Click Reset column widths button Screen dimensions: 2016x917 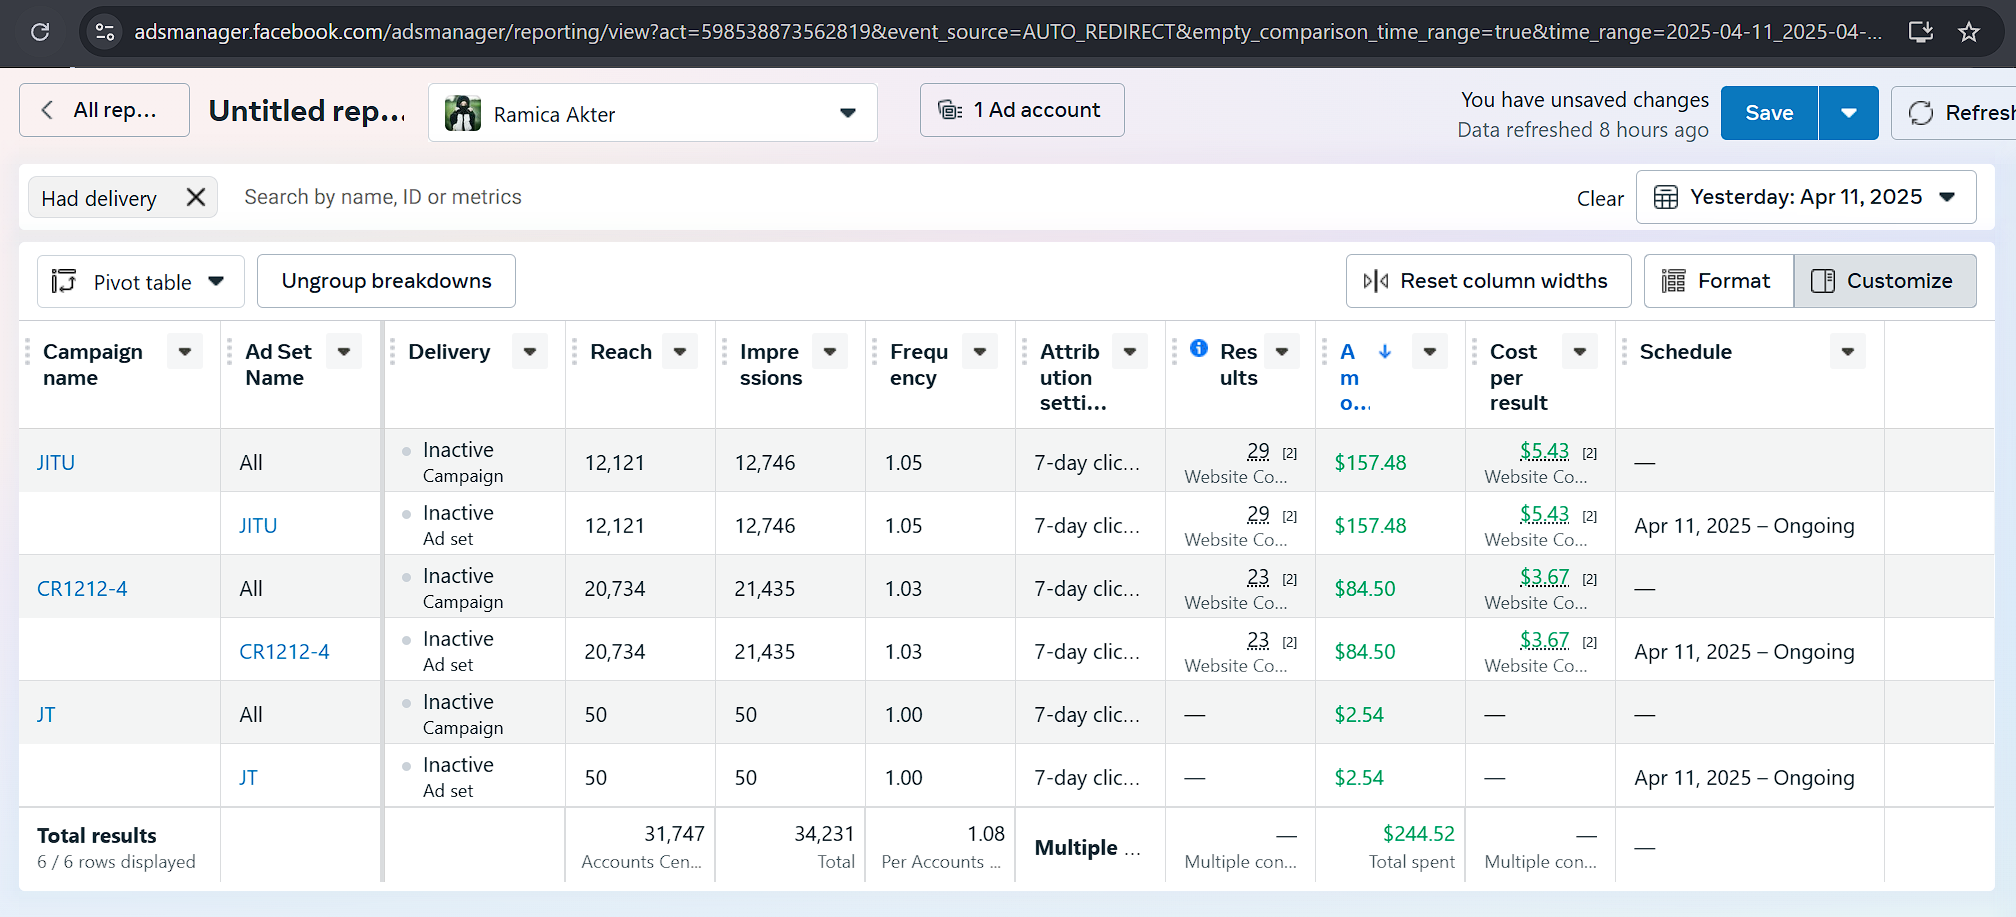point(1488,281)
